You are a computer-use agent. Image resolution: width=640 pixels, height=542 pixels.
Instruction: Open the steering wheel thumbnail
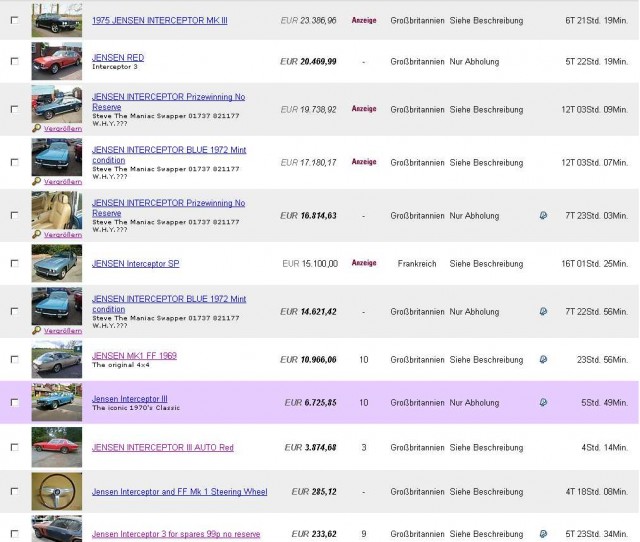[x=57, y=491]
